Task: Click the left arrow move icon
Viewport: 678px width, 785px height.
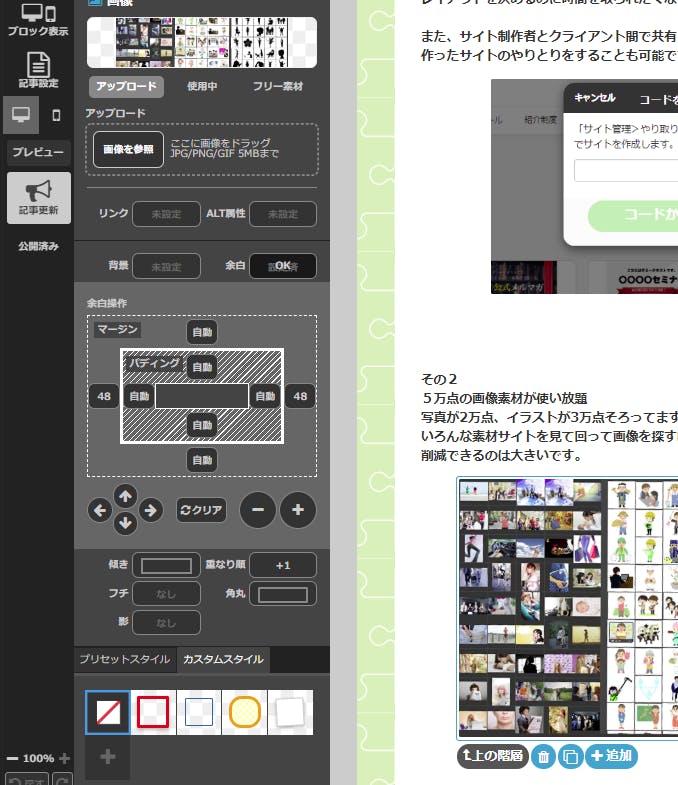Action: [x=100, y=511]
